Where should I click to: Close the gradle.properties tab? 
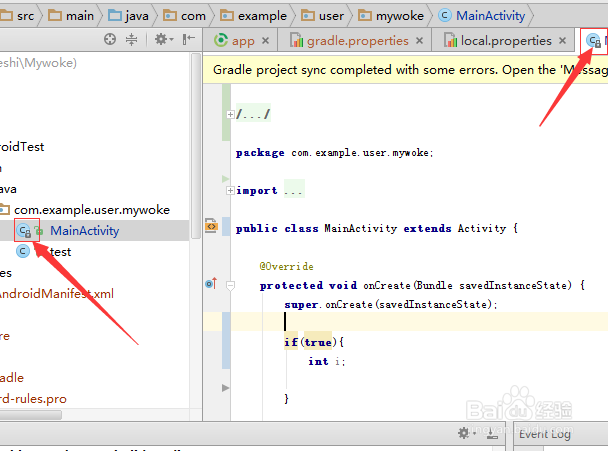click(419, 41)
